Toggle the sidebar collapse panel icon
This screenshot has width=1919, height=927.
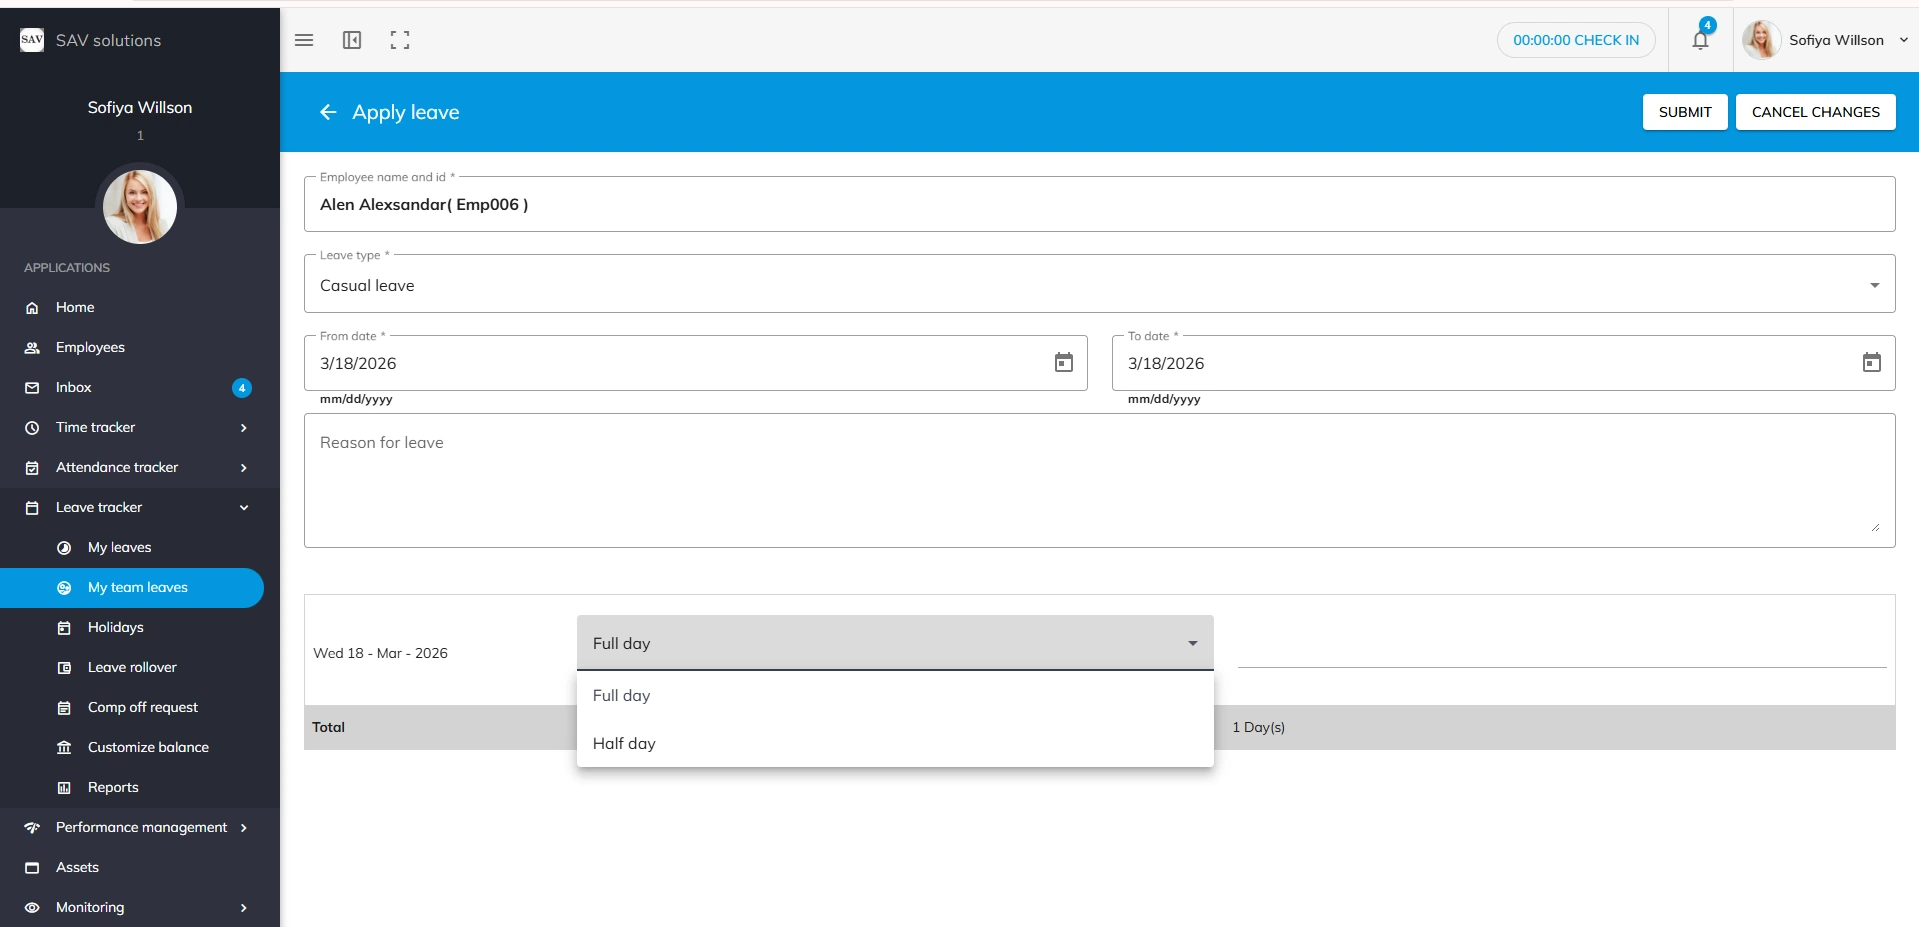tap(352, 40)
